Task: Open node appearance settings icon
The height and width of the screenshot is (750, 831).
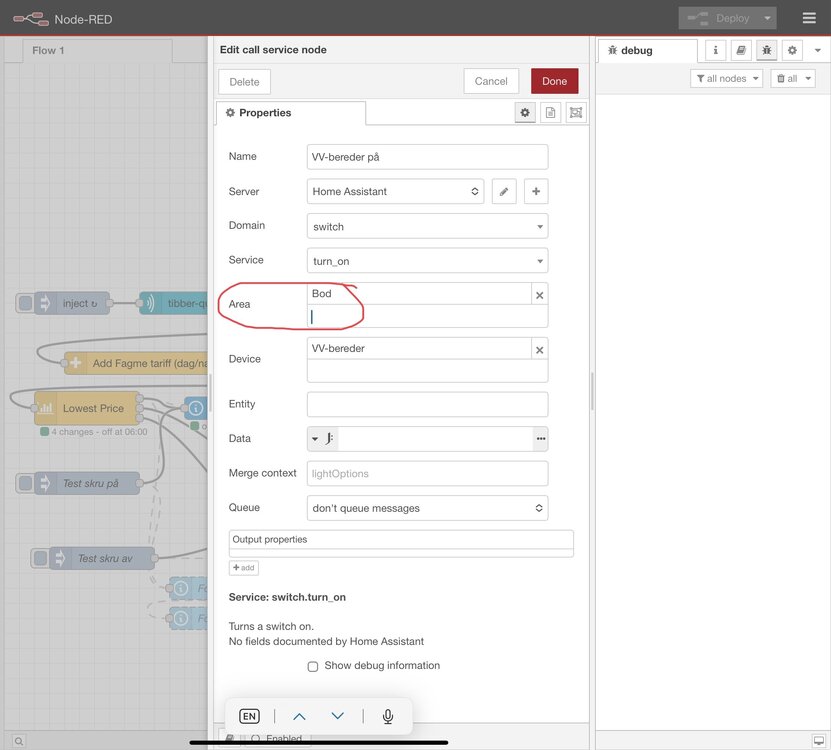Action: (x=575, y=113)
